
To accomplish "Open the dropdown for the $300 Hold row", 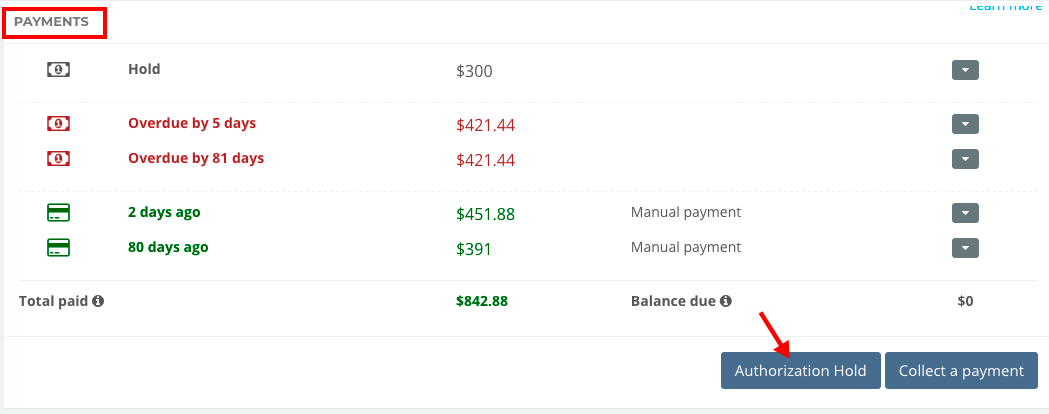I will [965, 70].
